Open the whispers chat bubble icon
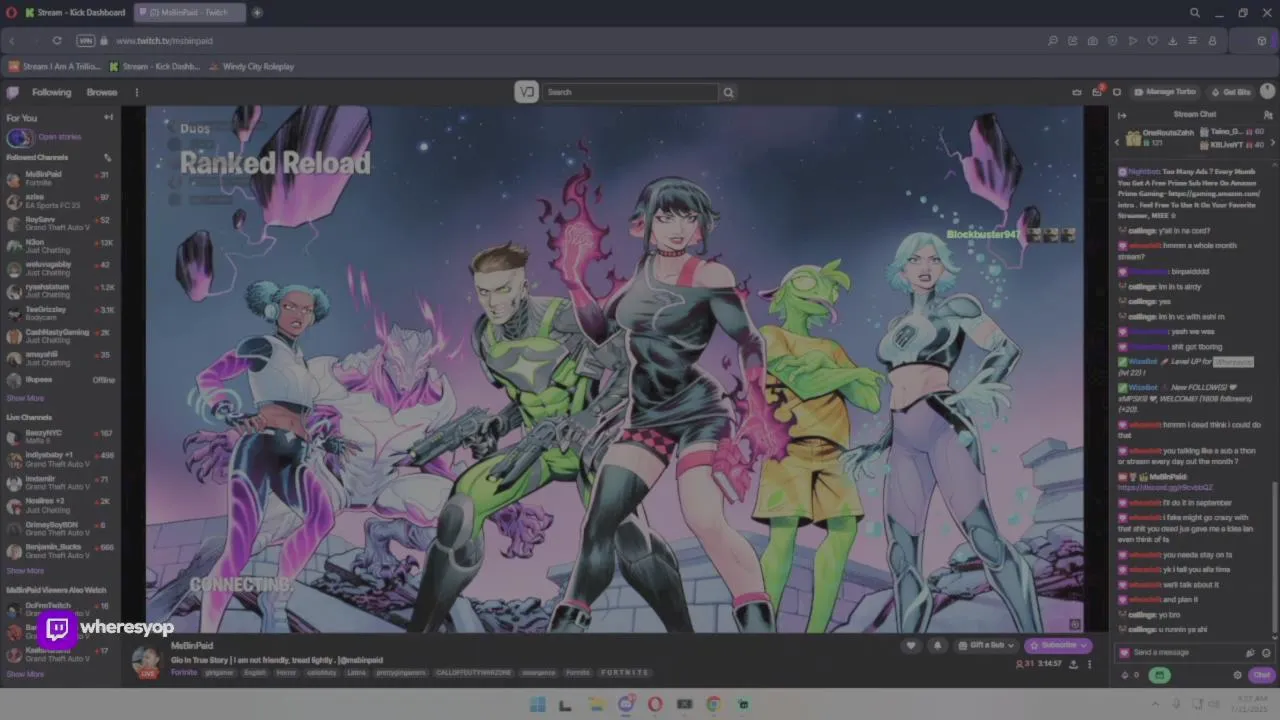Viewport: 1280px width, 720px height. tap(1117, 92)
